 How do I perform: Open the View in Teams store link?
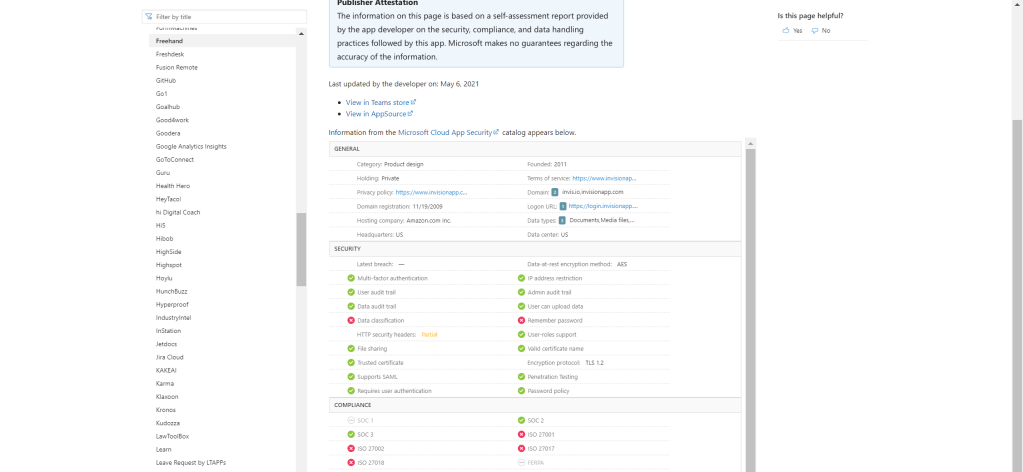[380, 102]
